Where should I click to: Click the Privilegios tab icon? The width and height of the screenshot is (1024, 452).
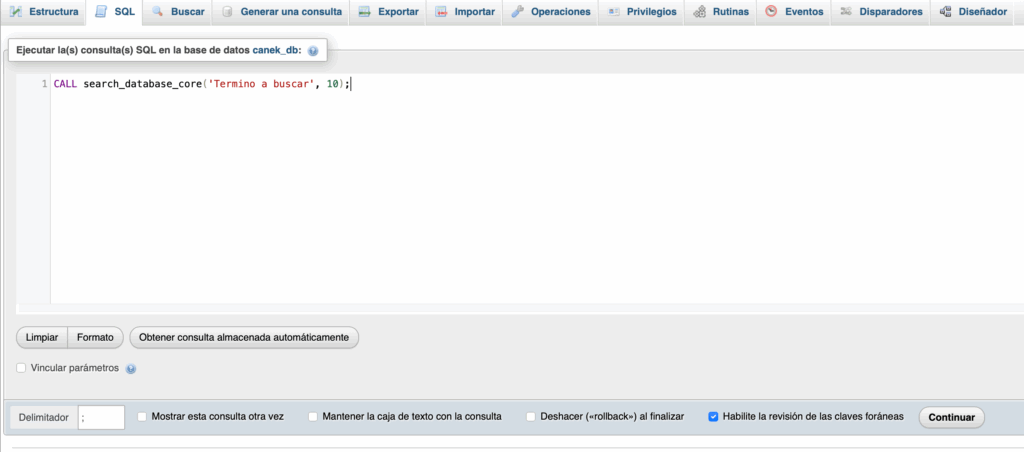click(614, 12)
